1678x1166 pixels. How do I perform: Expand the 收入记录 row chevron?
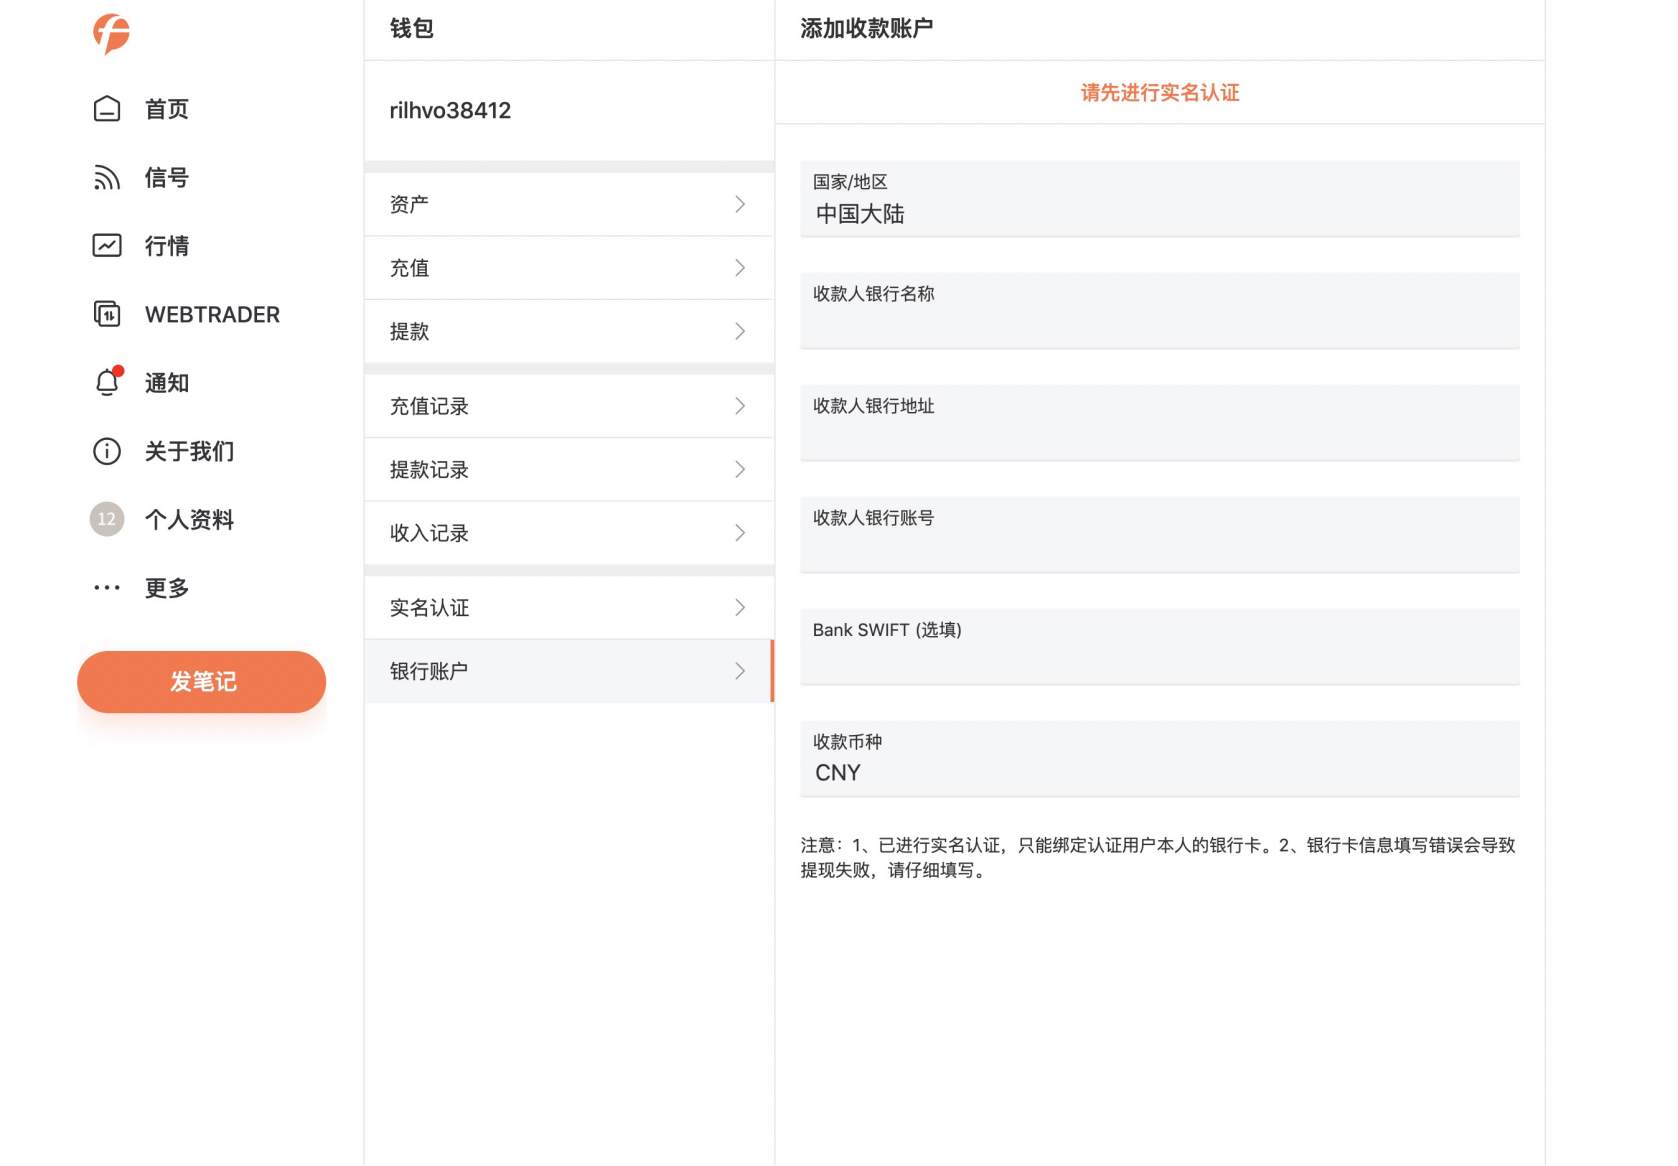[x=740, y=532]
